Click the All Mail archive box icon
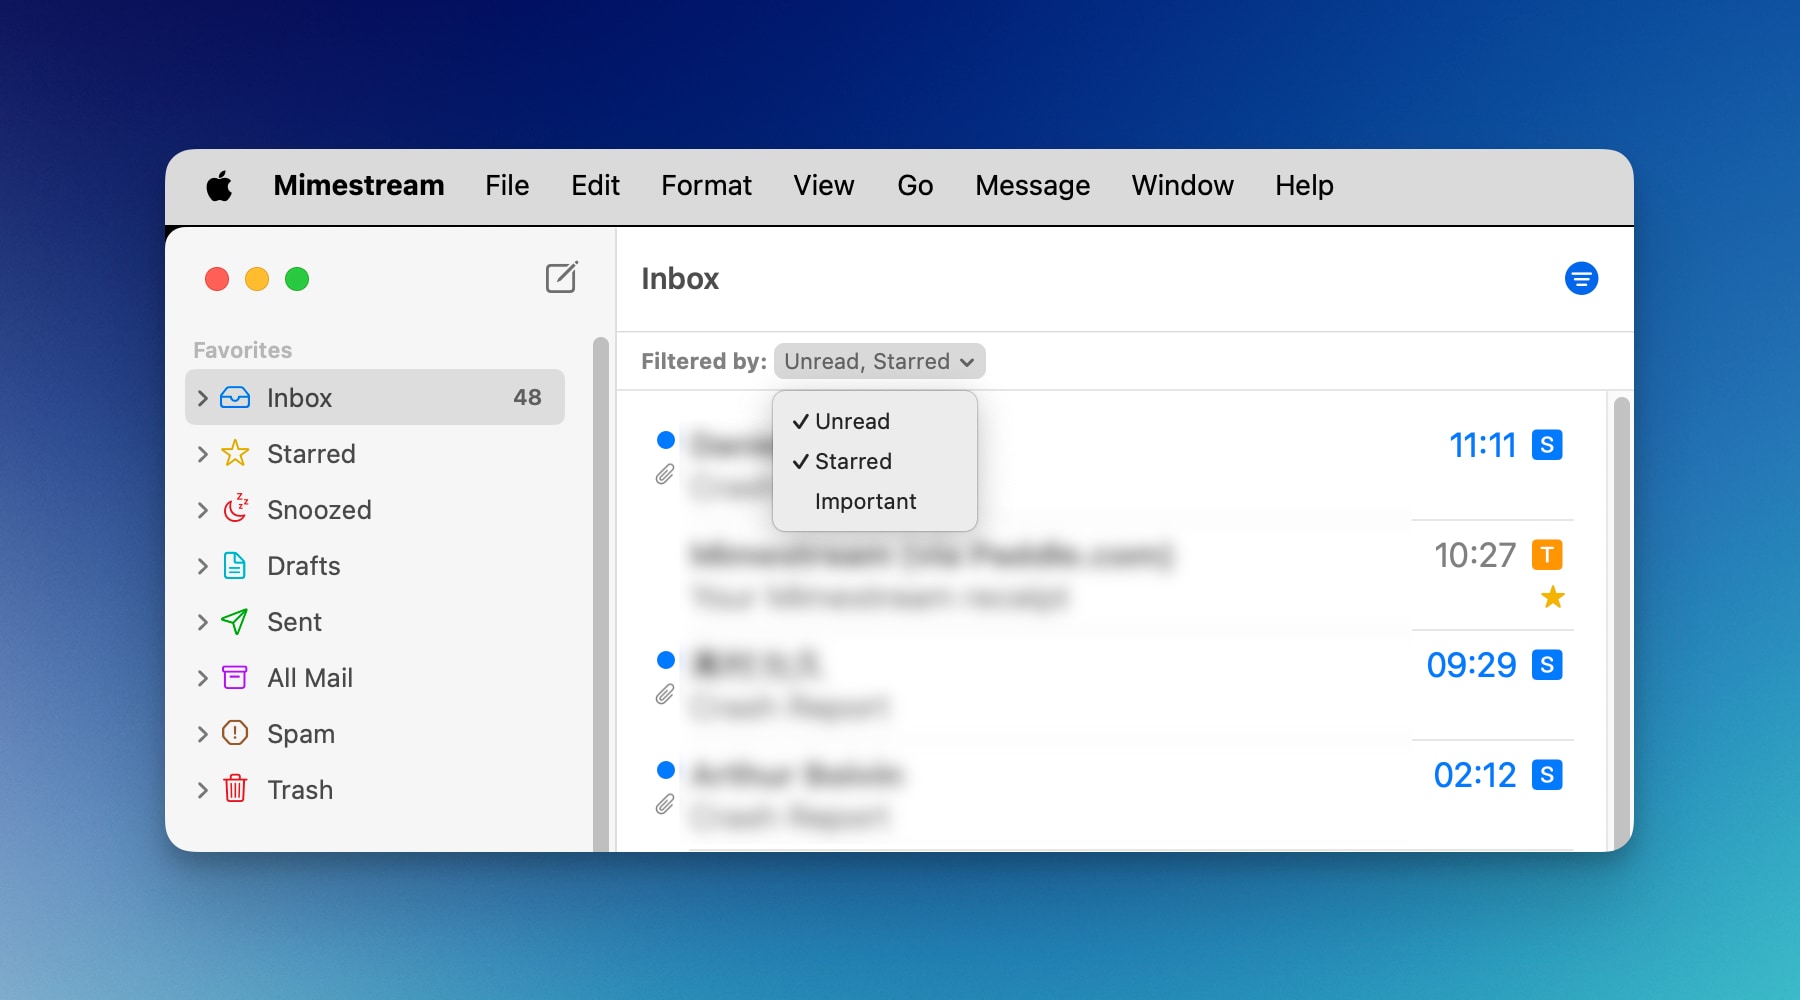 point(235,677)
